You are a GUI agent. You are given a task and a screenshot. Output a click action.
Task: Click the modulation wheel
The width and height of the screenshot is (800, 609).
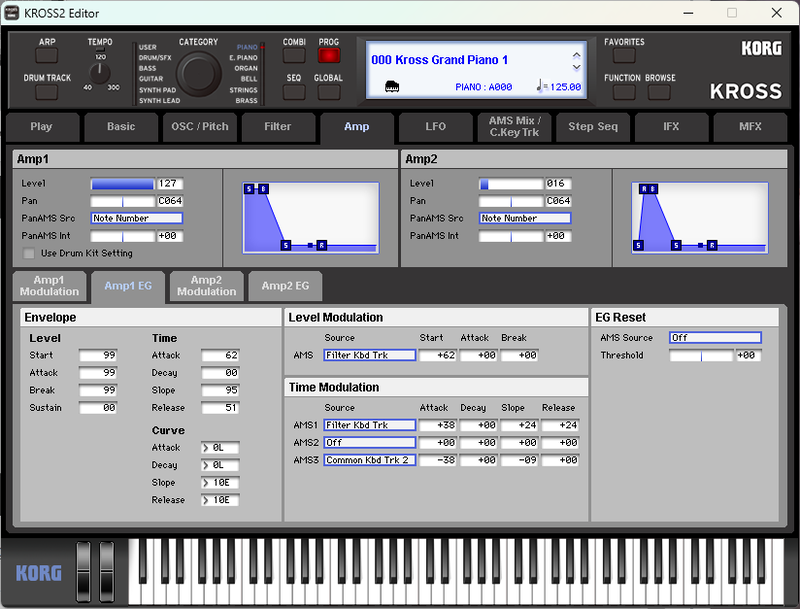coord(107,572)
